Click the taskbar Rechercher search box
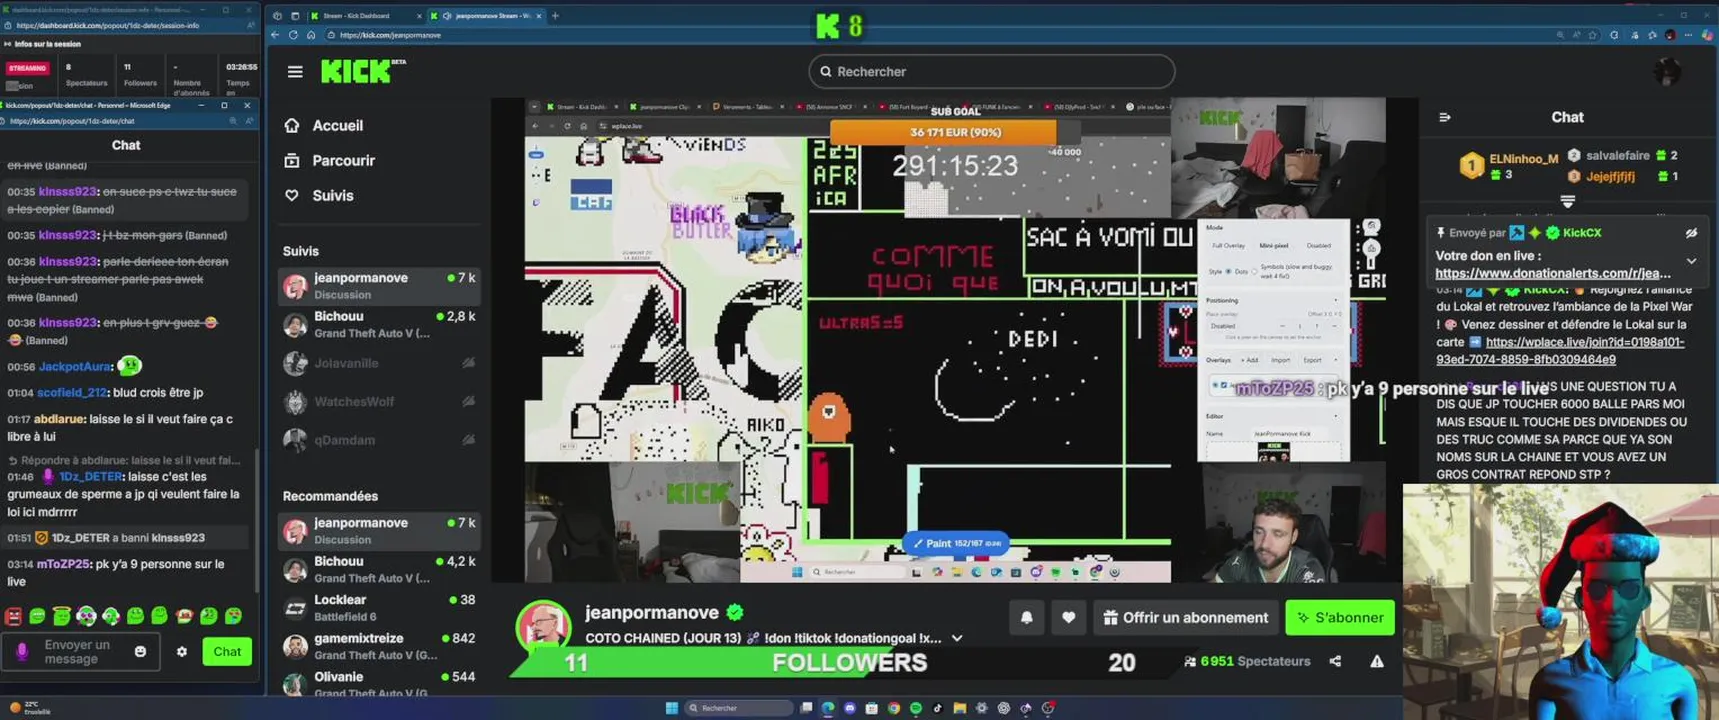The image size is (1719, 720). pyautogui.click(x=739, y=708)
